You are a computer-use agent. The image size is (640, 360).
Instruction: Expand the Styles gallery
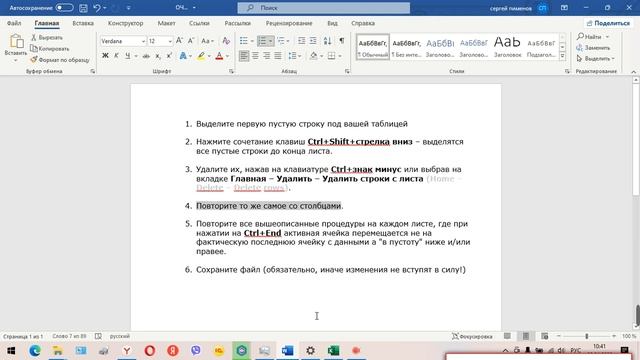coord(562,56)
